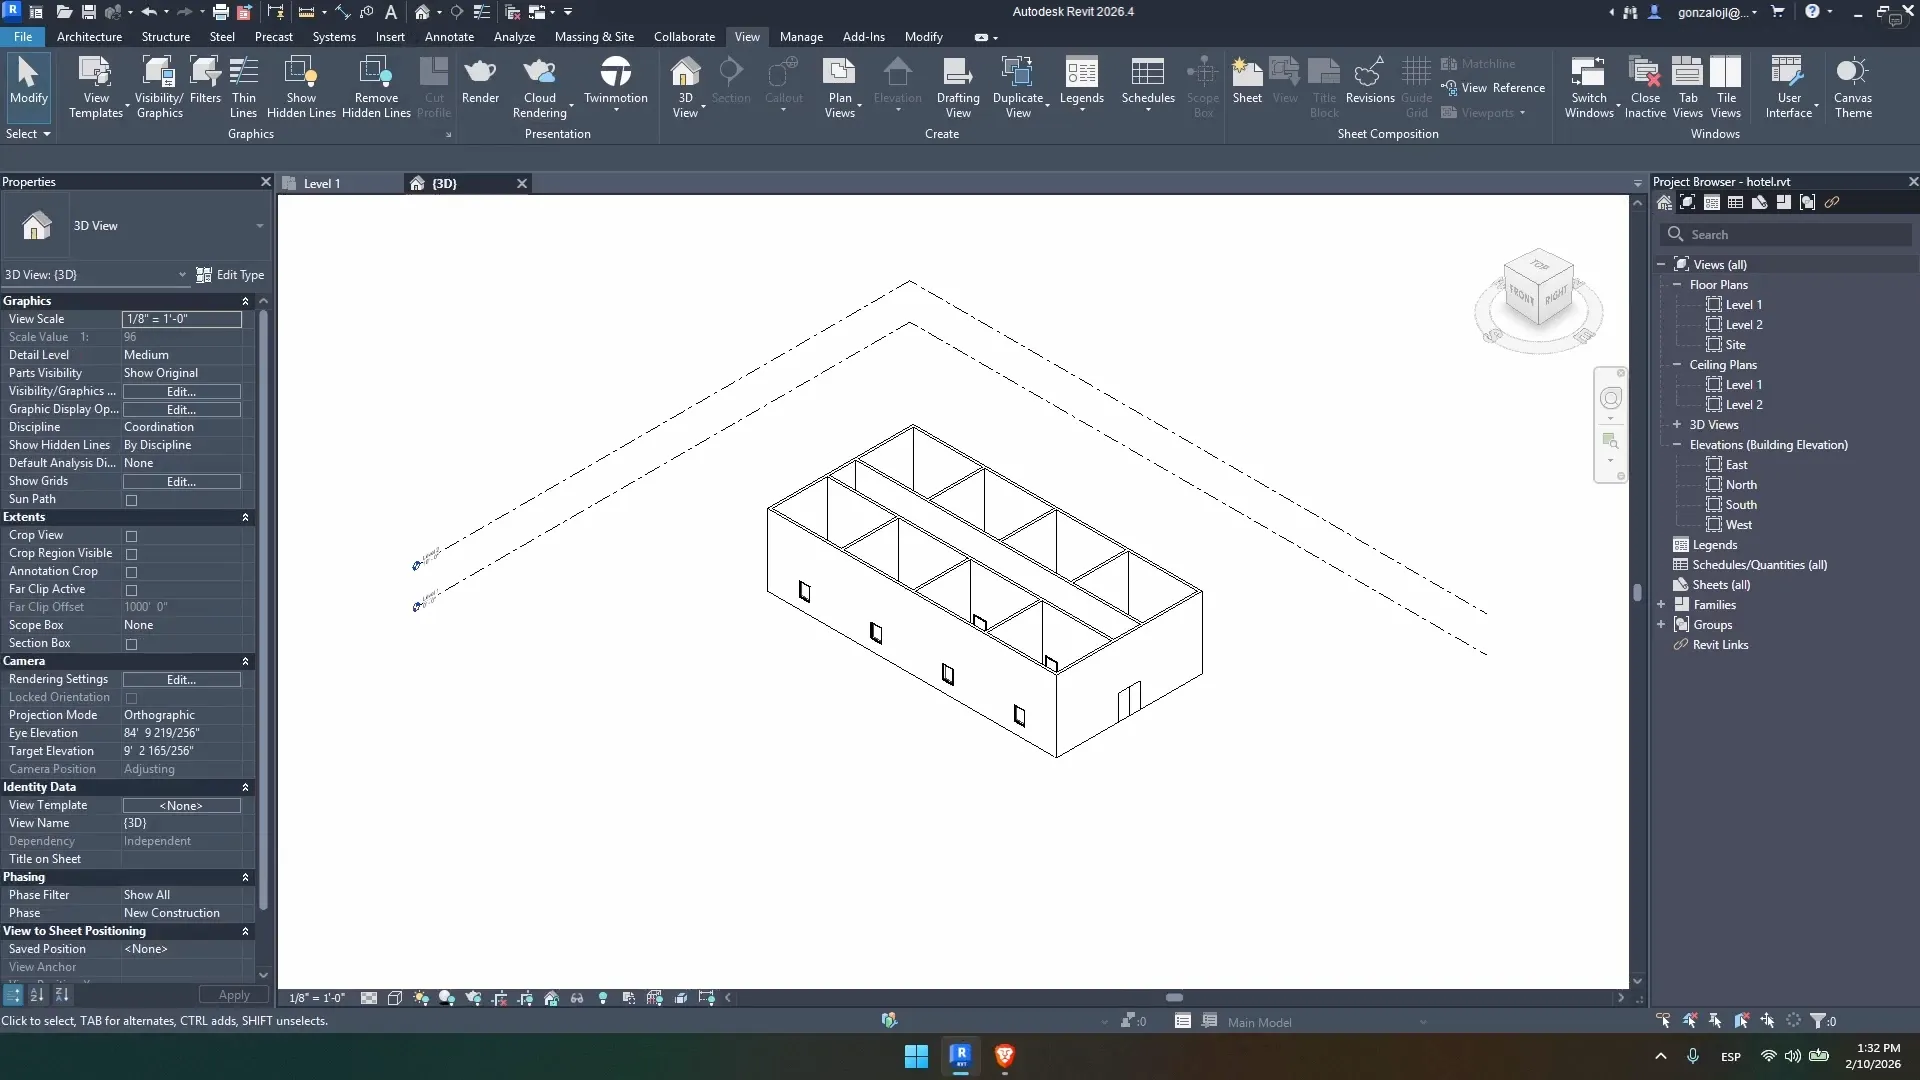Expand the 3D Views tree node
1920x1080 pixels.
1677,425
